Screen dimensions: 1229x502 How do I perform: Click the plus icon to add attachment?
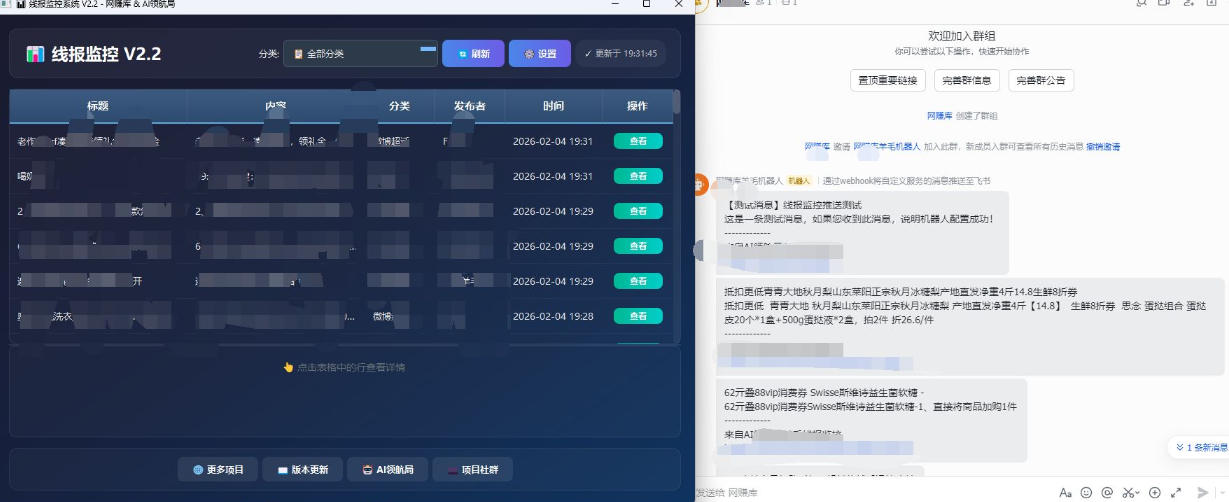click(1155, 493)
